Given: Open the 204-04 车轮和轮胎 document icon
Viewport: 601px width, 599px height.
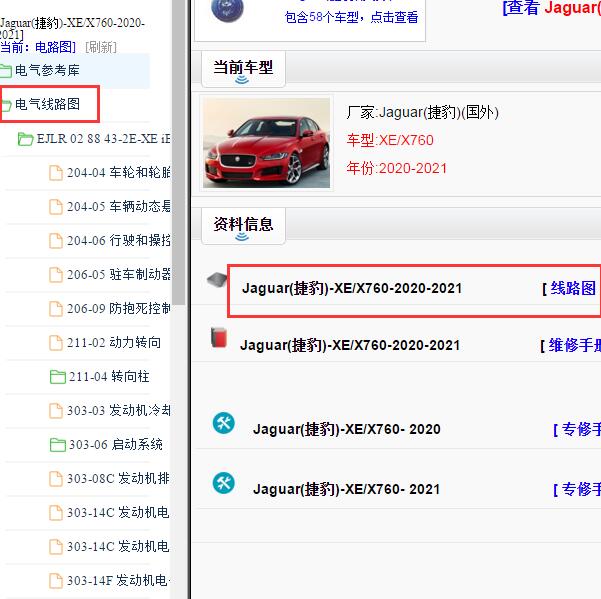Looking at the screenshot, I should click(56, 173).
